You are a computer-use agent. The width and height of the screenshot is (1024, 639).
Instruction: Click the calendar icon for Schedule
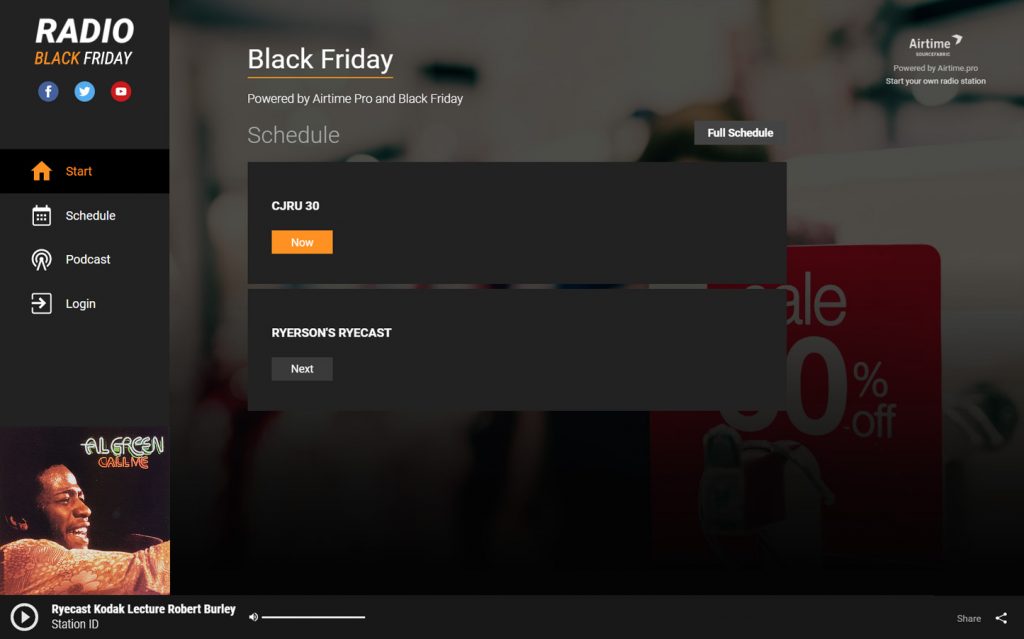[x=41, y=216]
